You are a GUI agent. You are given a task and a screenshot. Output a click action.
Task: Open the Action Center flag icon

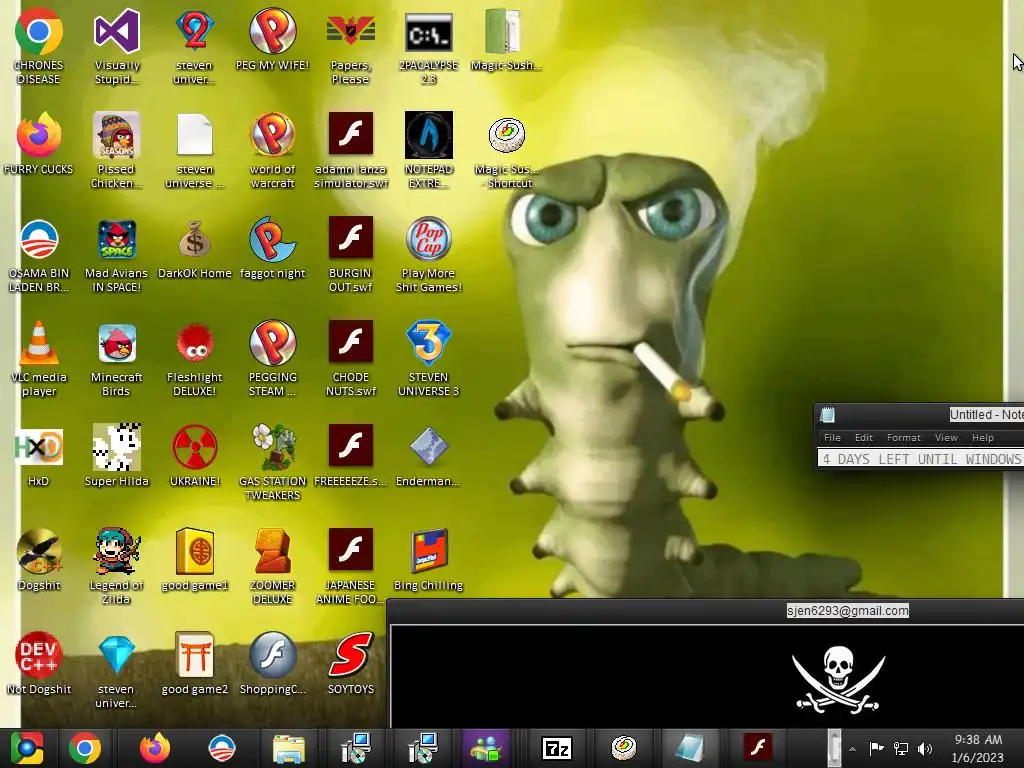tap(876, 748)
